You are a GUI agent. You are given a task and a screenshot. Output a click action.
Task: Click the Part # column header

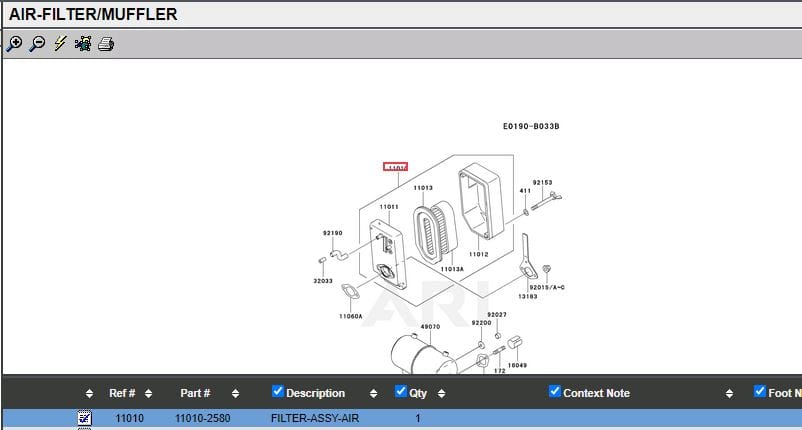pyautogui.click(x=195, y=393)
